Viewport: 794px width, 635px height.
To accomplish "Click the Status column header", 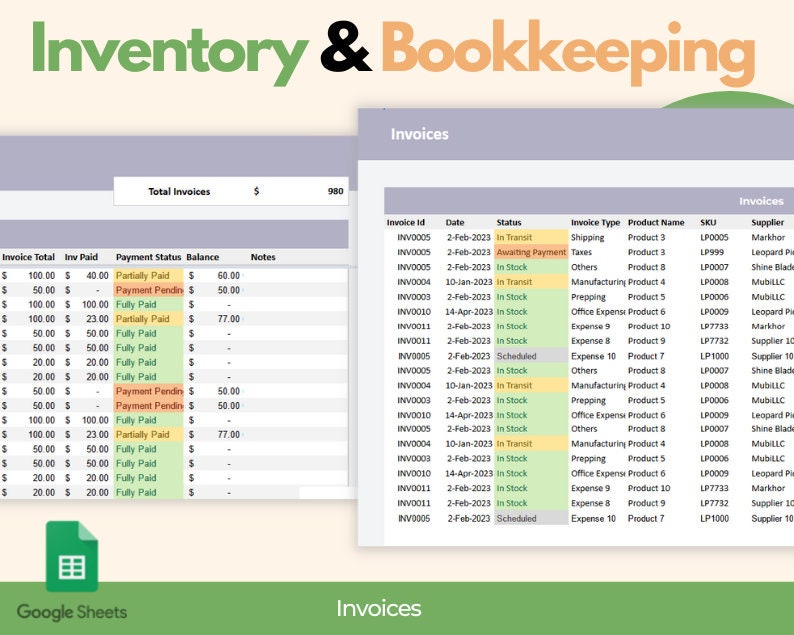I will point(509,222).
